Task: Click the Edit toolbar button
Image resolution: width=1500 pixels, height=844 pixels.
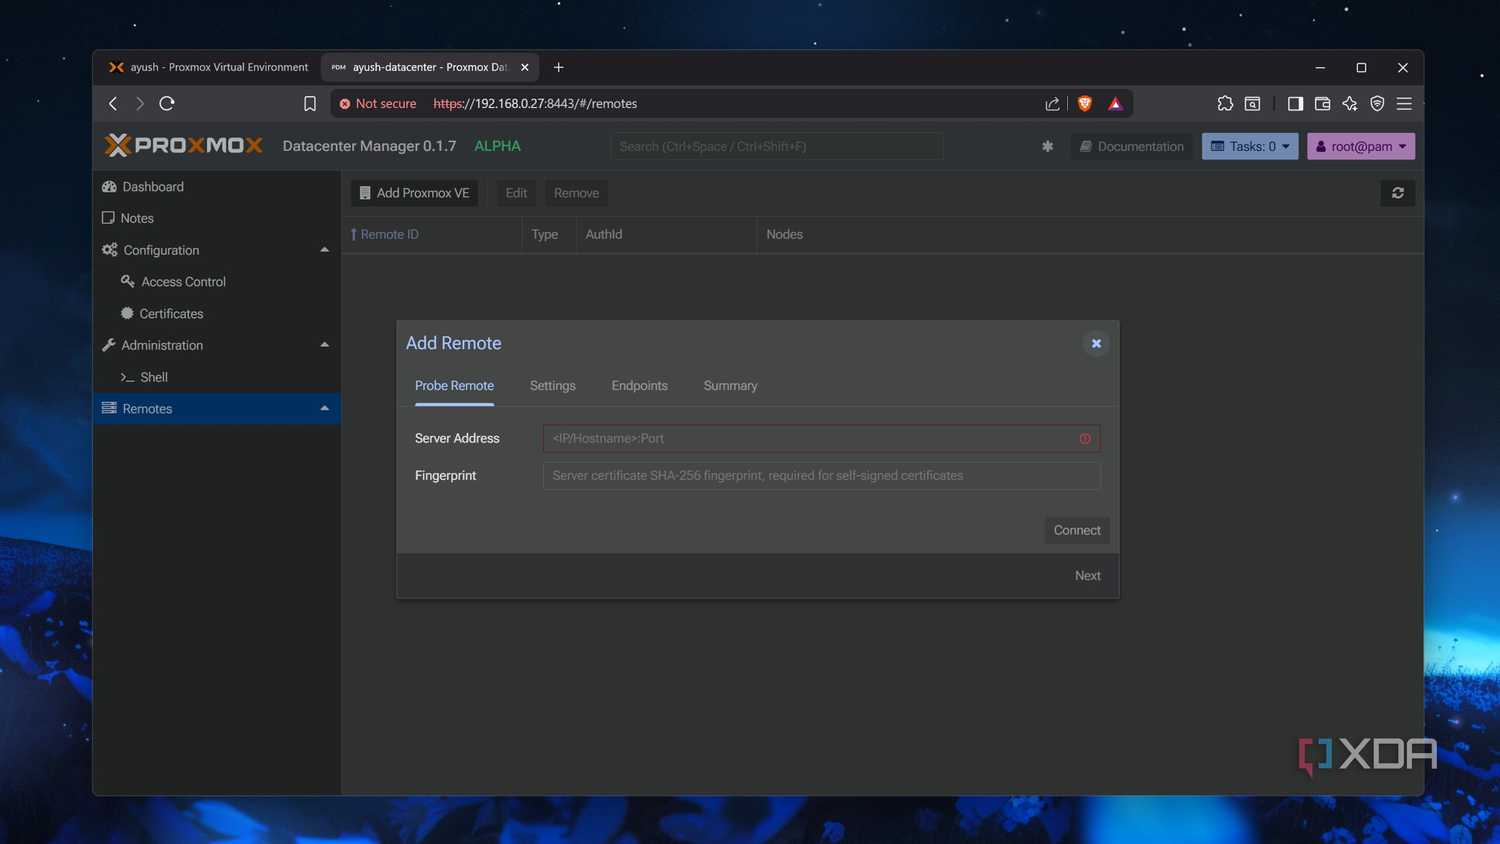Action: [516, 193]
